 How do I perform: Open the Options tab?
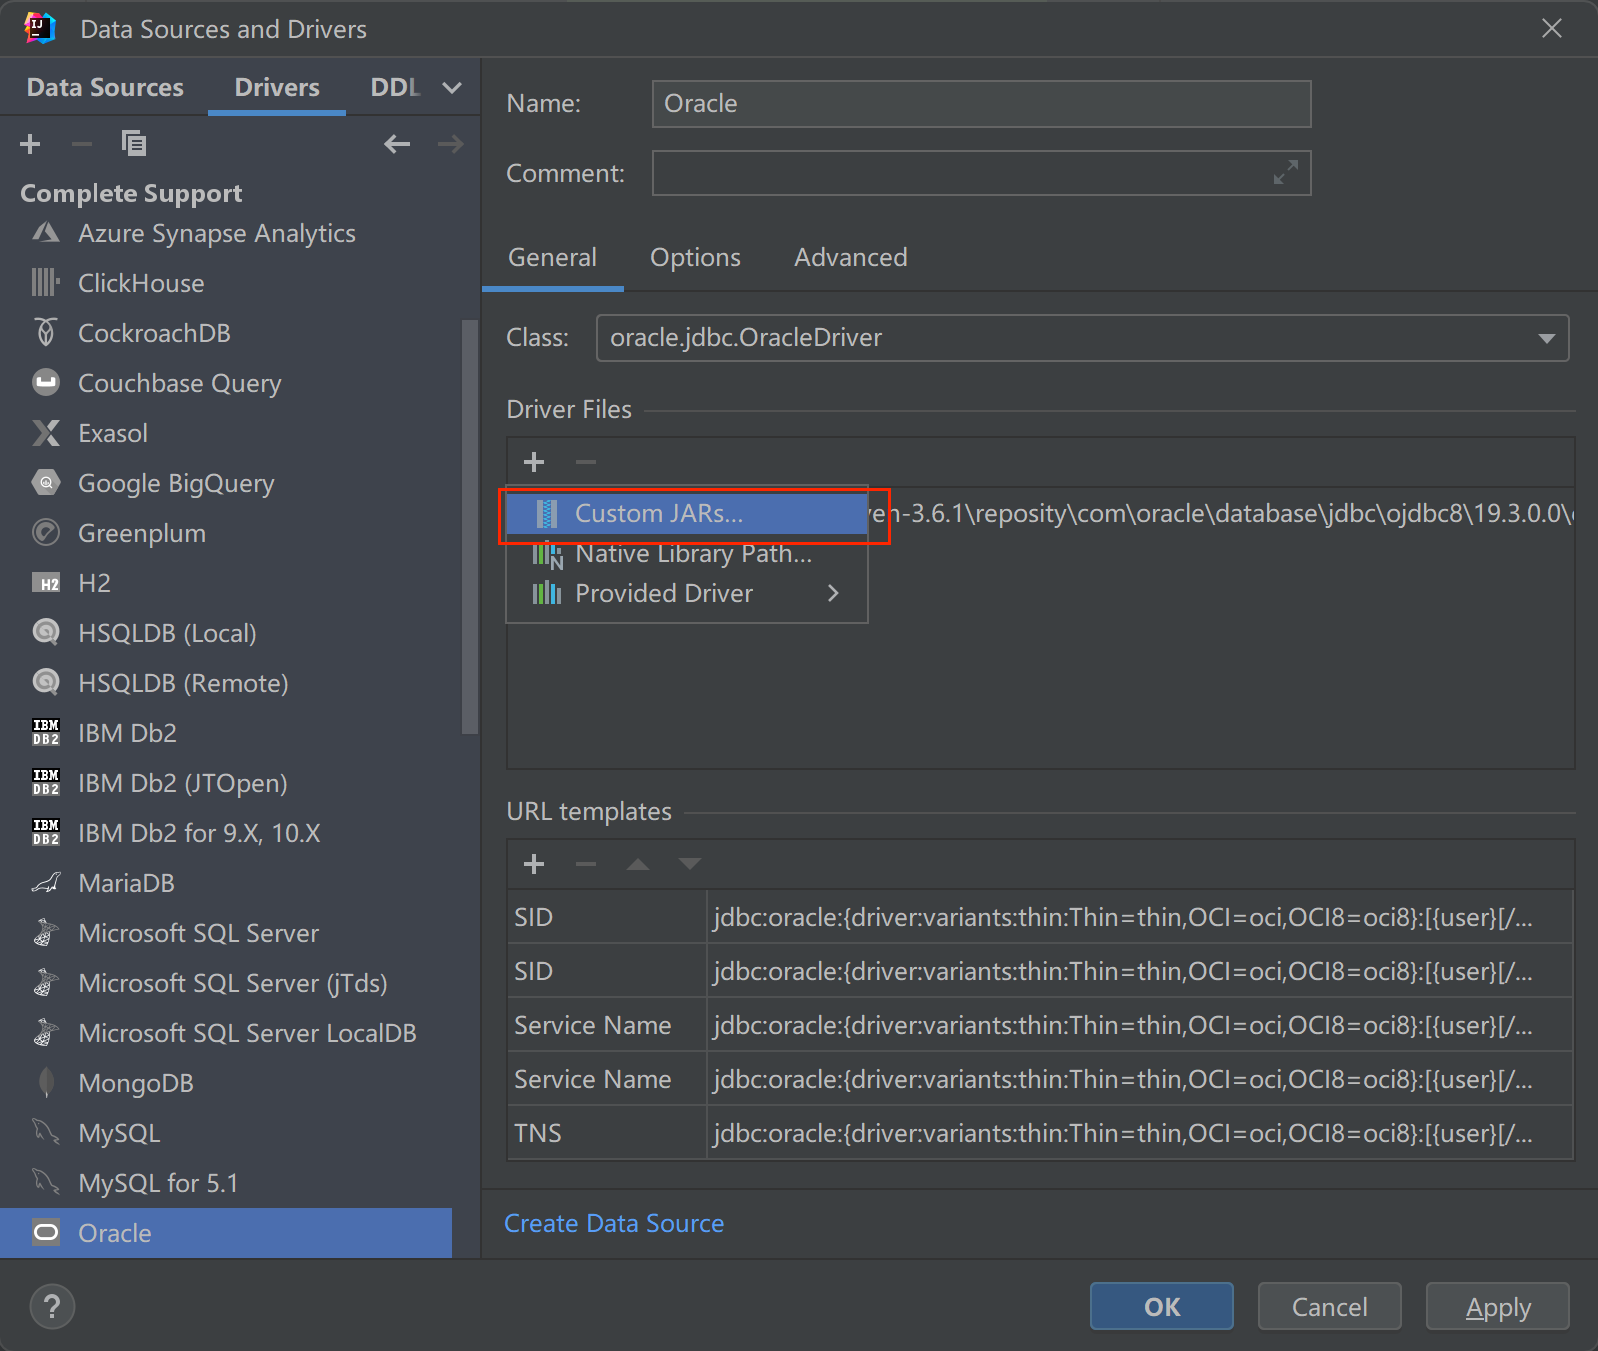pyautogui.click(x=695, y=258)
